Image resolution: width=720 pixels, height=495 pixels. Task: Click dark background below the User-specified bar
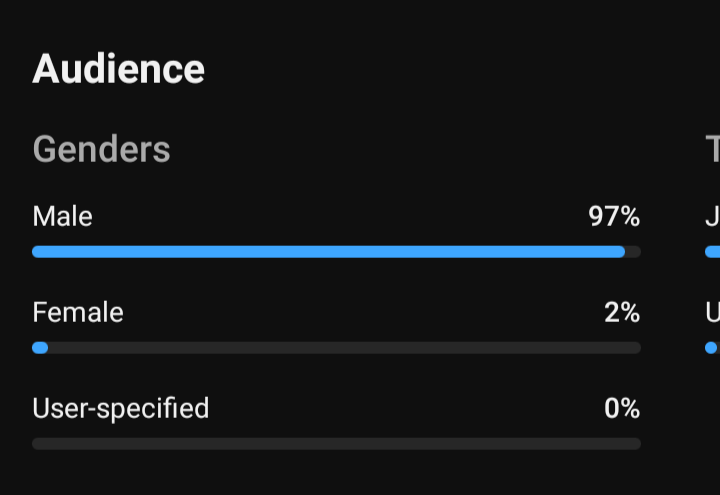(337, 475)
